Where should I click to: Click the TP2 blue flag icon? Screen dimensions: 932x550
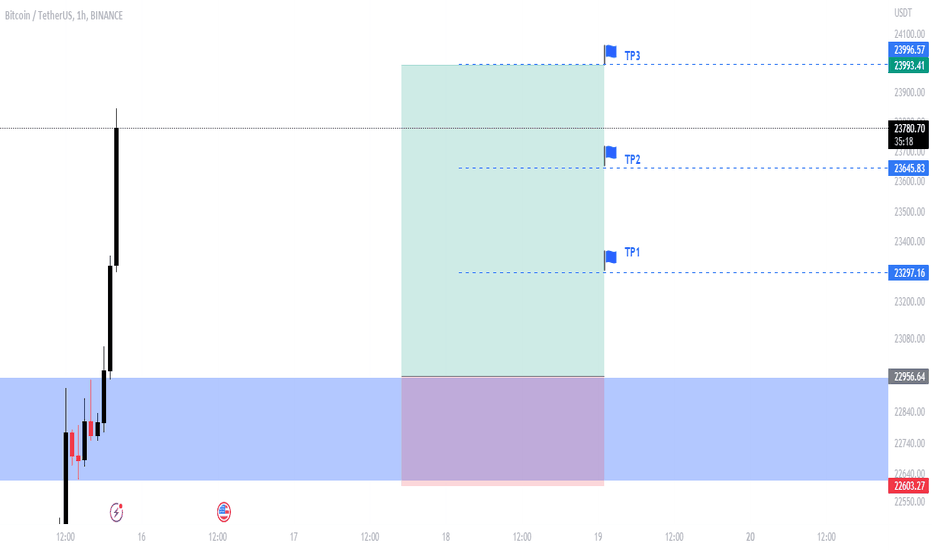(610, 153)
